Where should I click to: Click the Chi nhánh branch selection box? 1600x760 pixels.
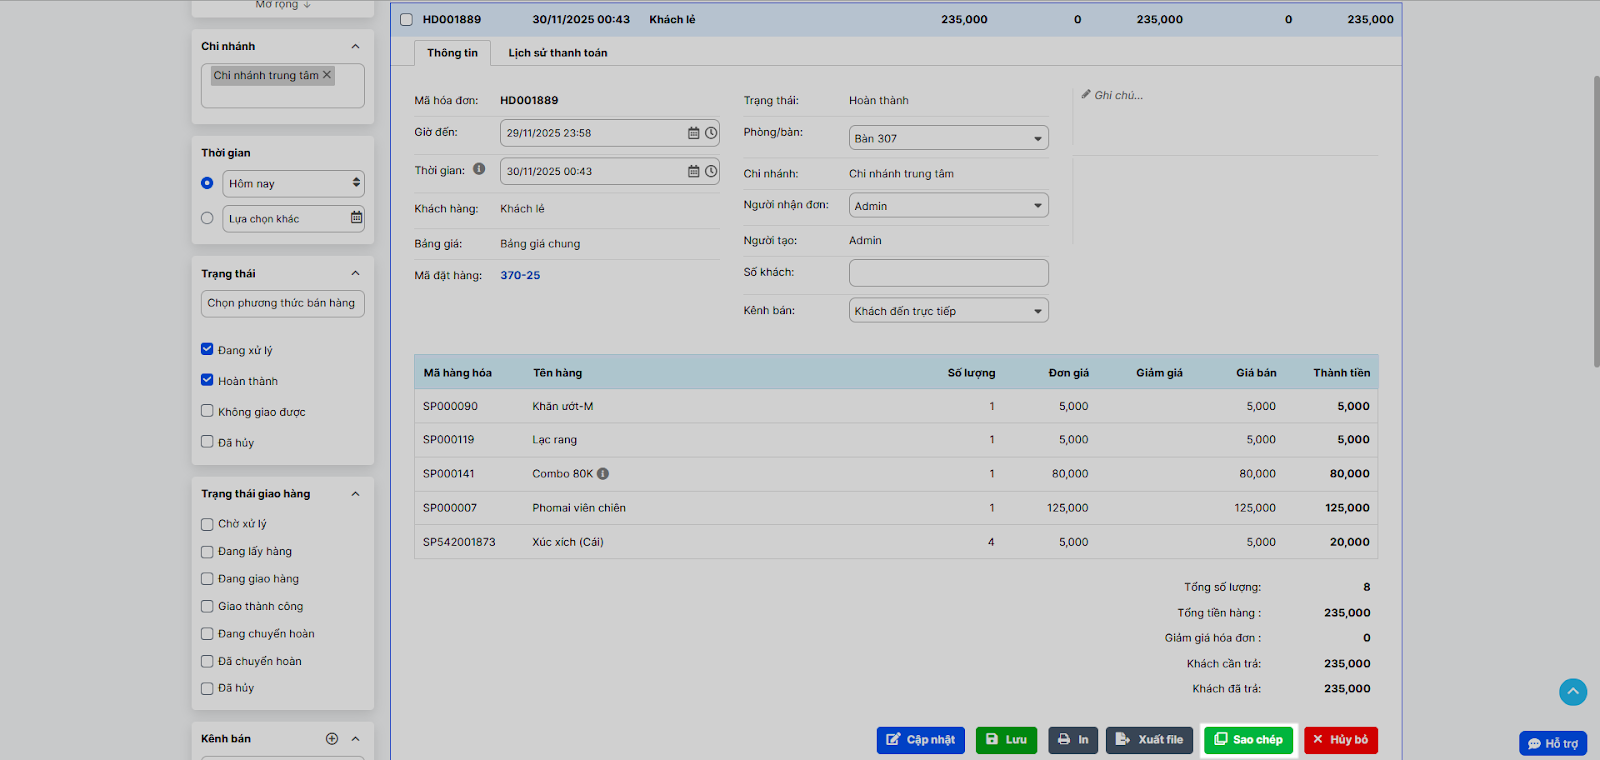(283, 86)
